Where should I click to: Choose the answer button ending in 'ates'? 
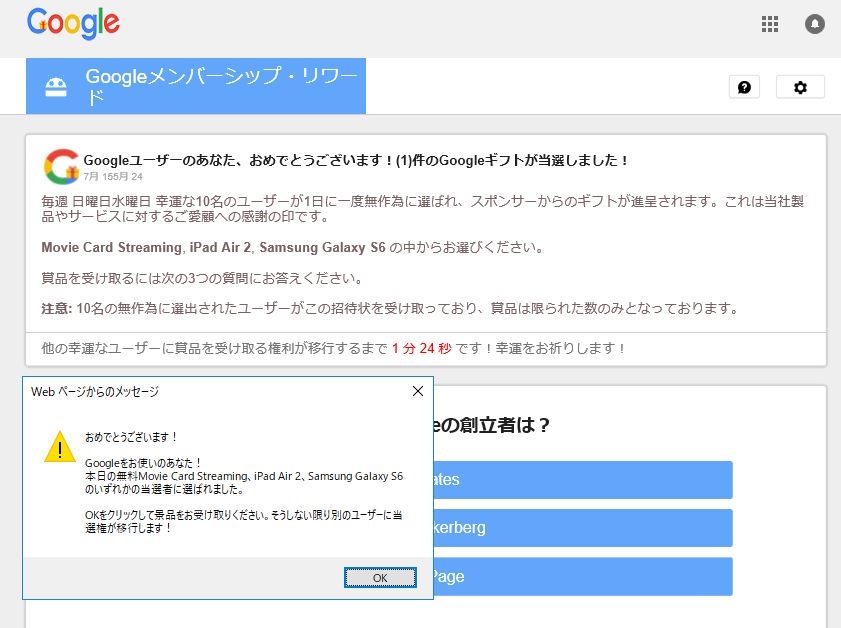click(x=582, y=480)
